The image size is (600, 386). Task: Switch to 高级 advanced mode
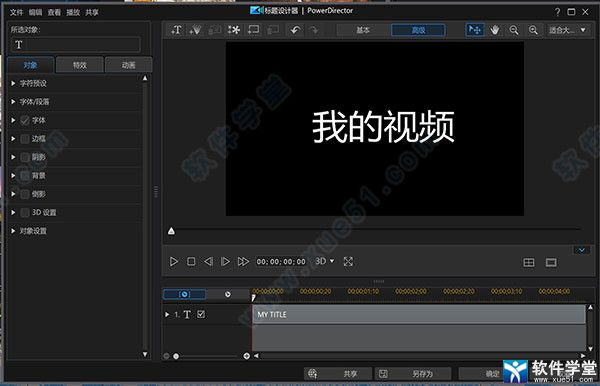click(418, 30)
